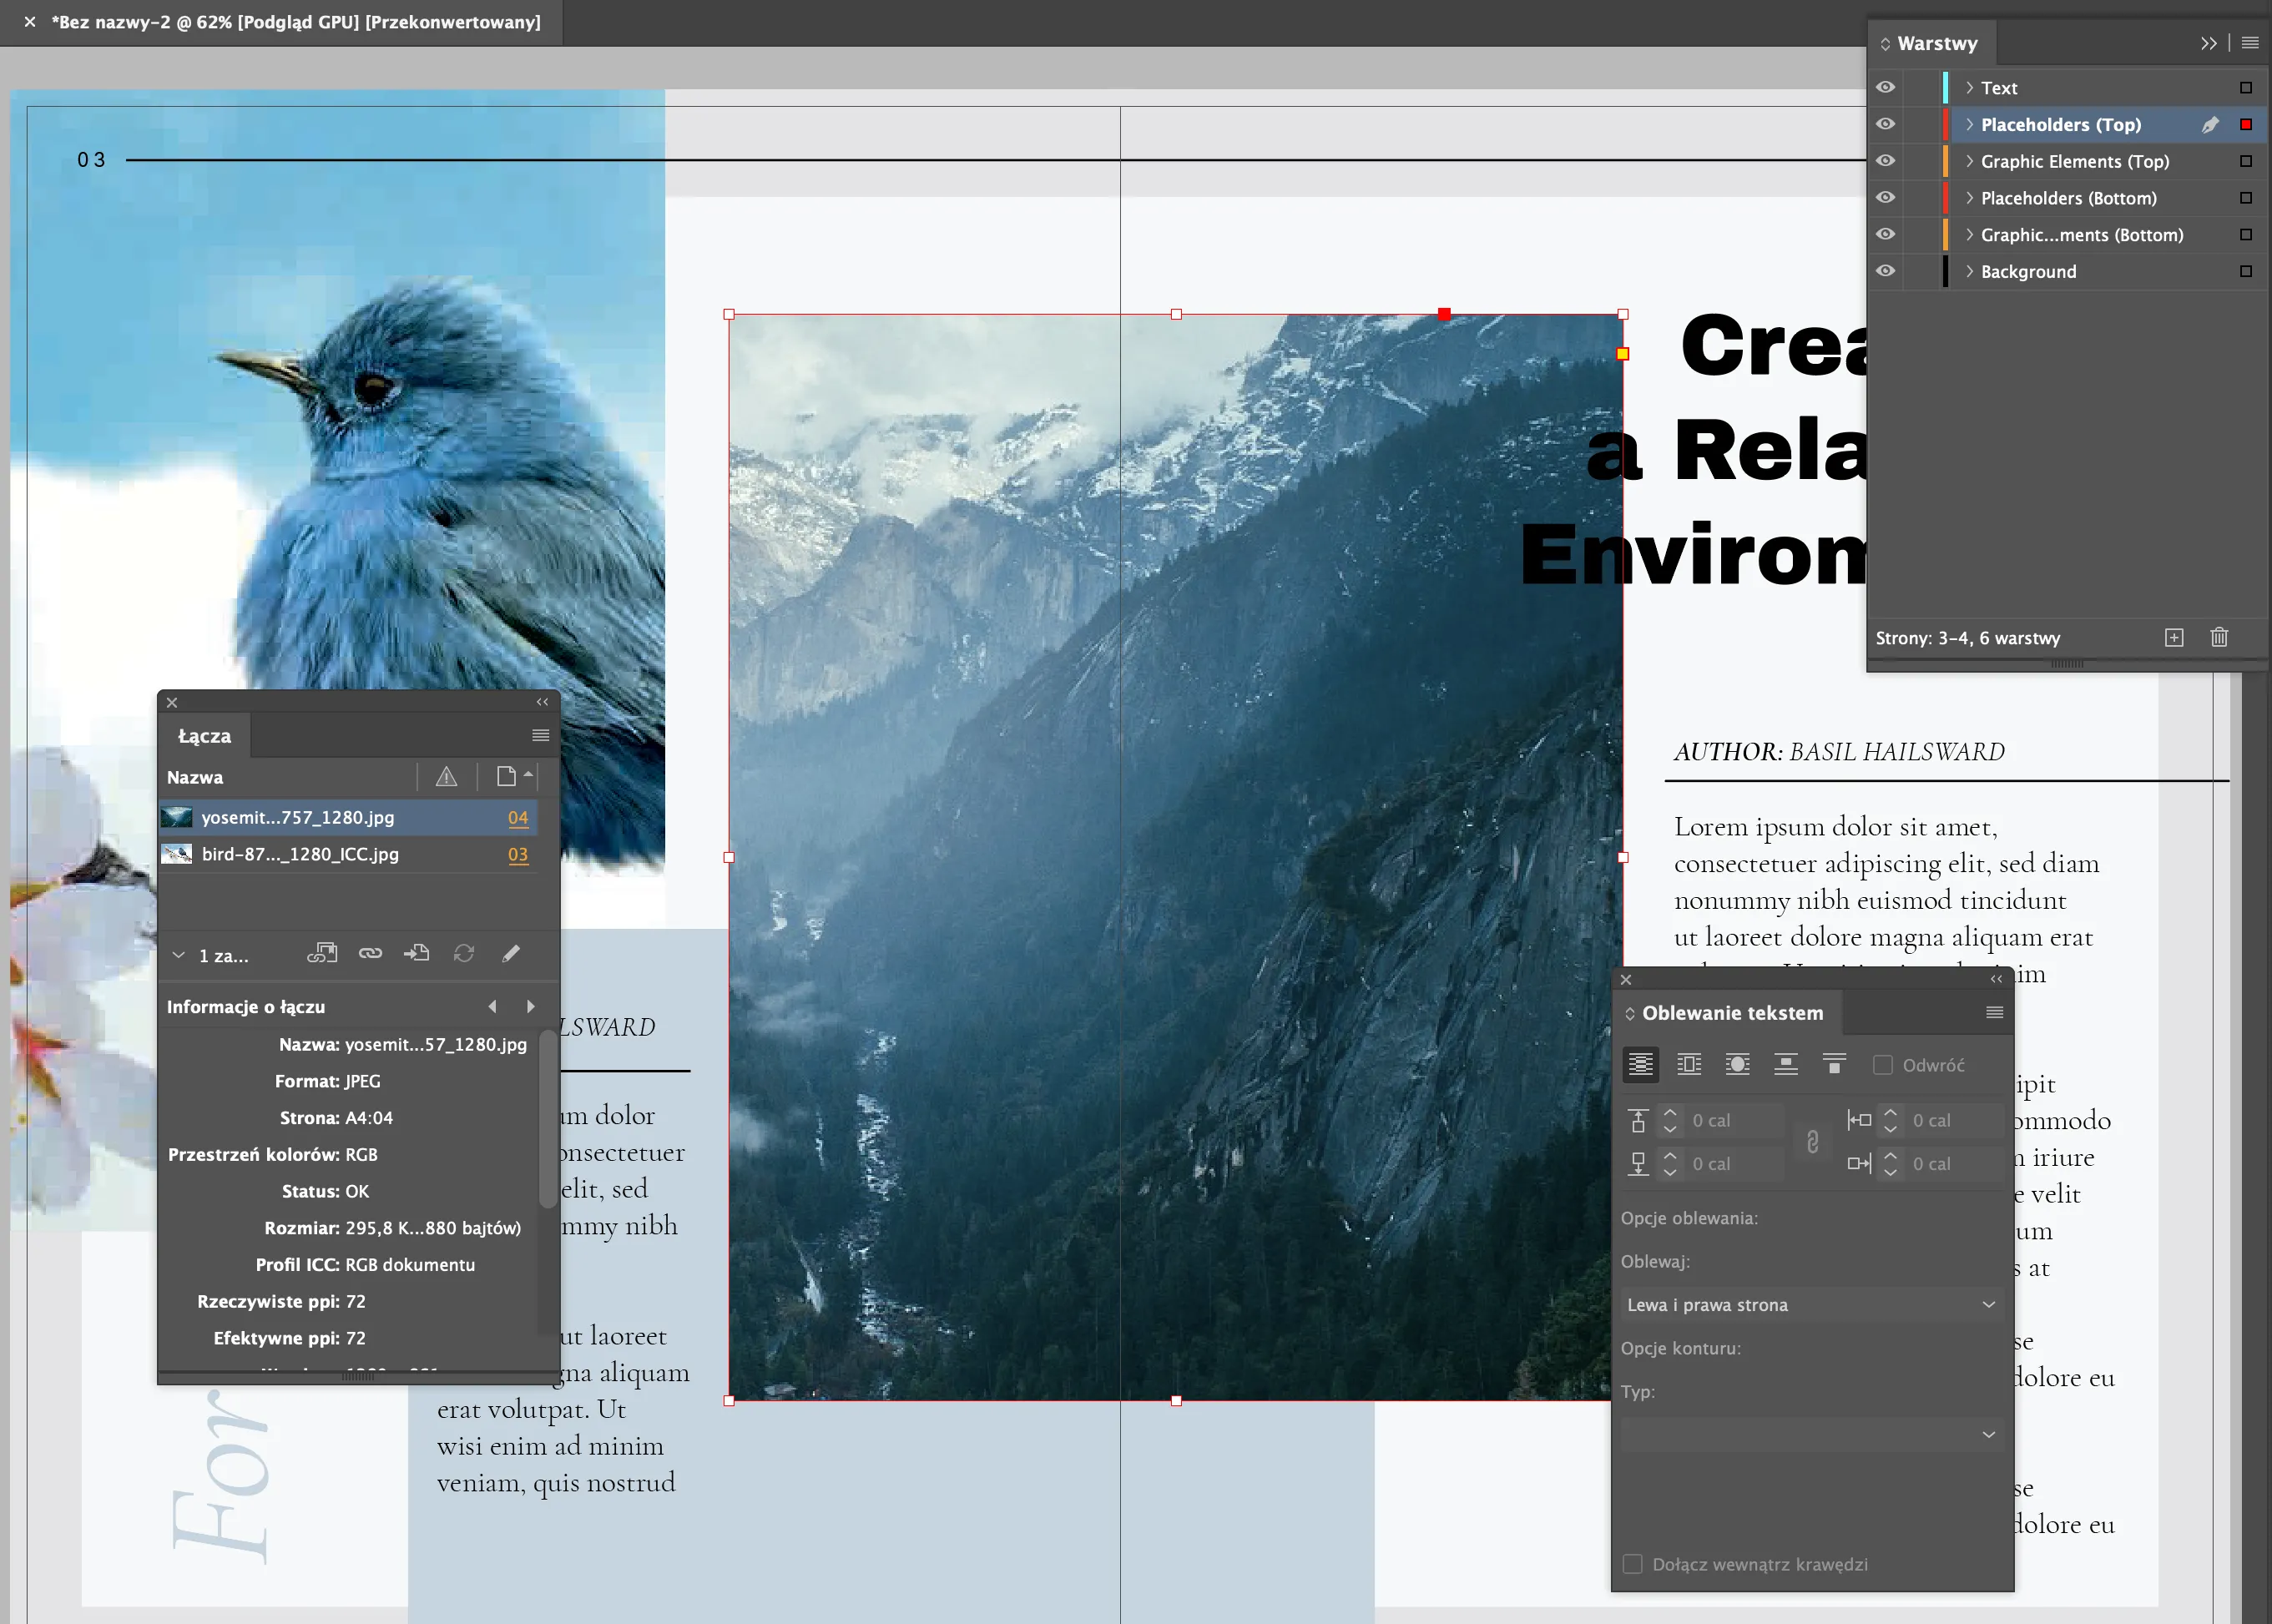Click the Go To Link icon in Łącza
The image size is (2272, 1624).
(x=417, y=953)
